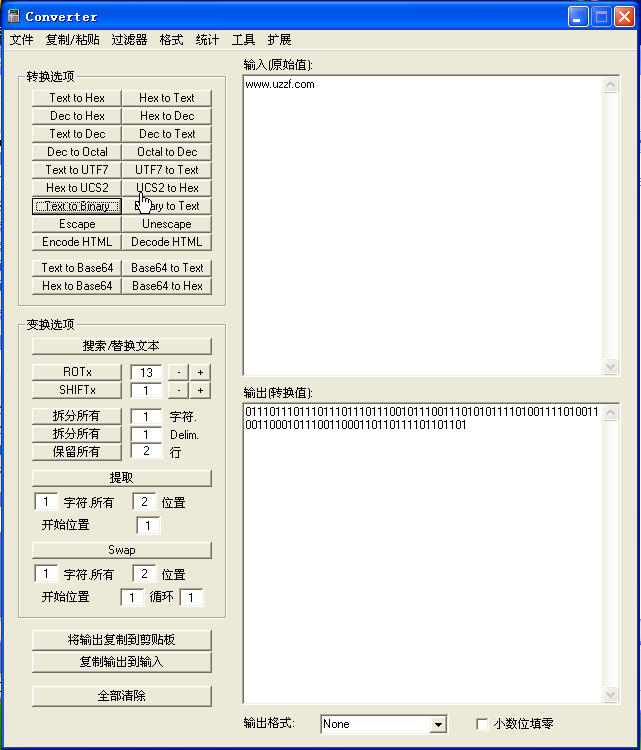The image size is (641, 750).
Task: Click the Escape button
Action: click(77, 224)
